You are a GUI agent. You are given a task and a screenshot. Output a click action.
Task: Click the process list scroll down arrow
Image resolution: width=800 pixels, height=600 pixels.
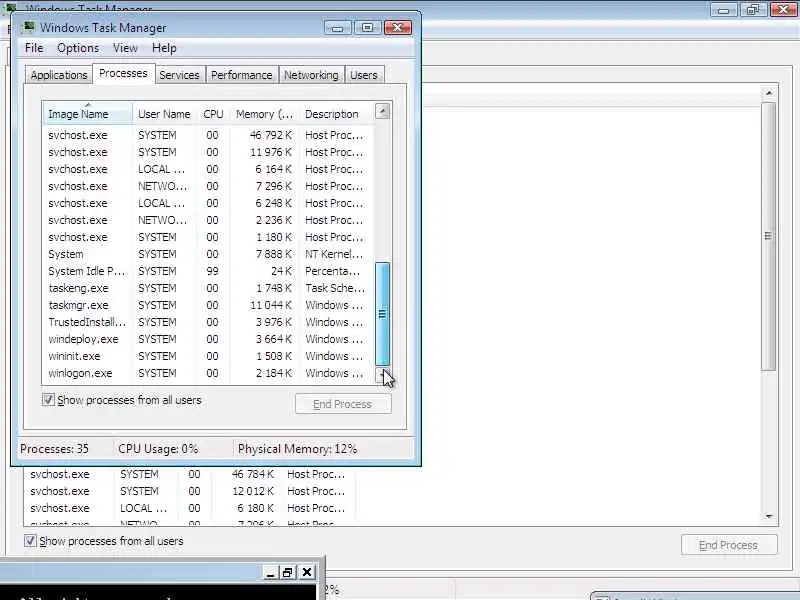point(382,376)
